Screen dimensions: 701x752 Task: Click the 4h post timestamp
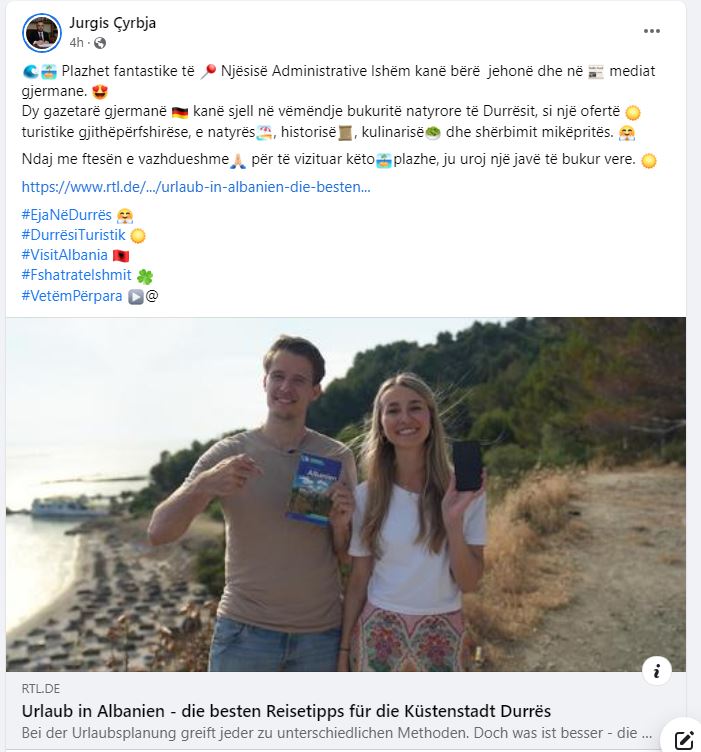tap(77, 43)
